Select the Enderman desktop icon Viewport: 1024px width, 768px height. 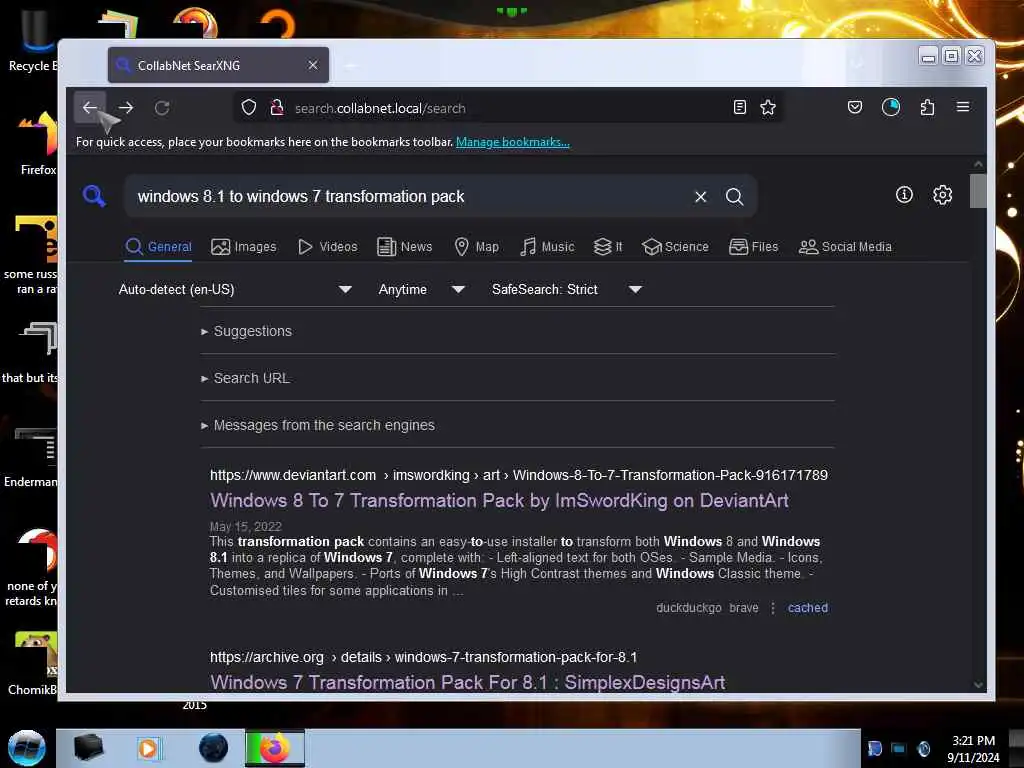[33, 457]
